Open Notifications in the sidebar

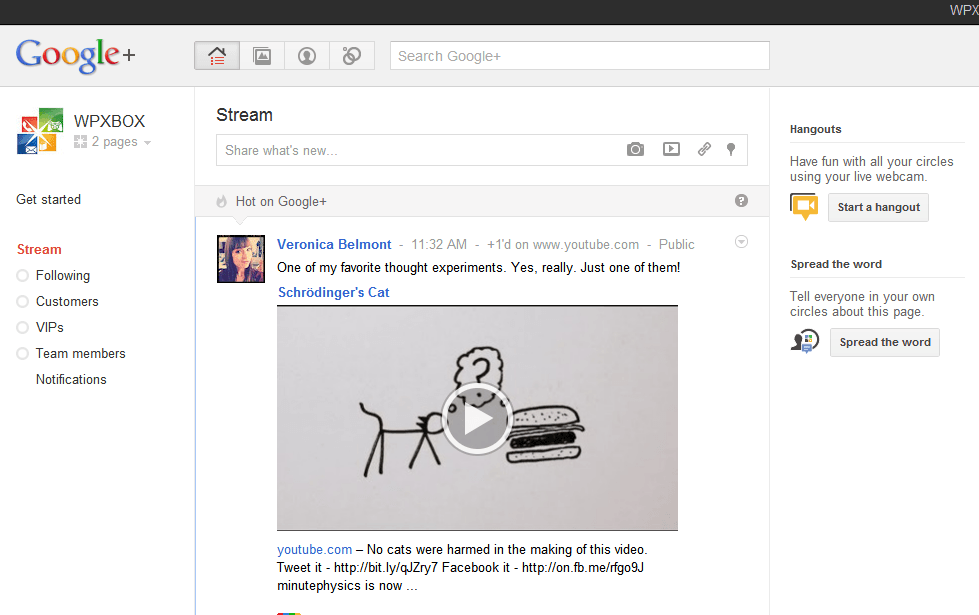pos(71,379)
